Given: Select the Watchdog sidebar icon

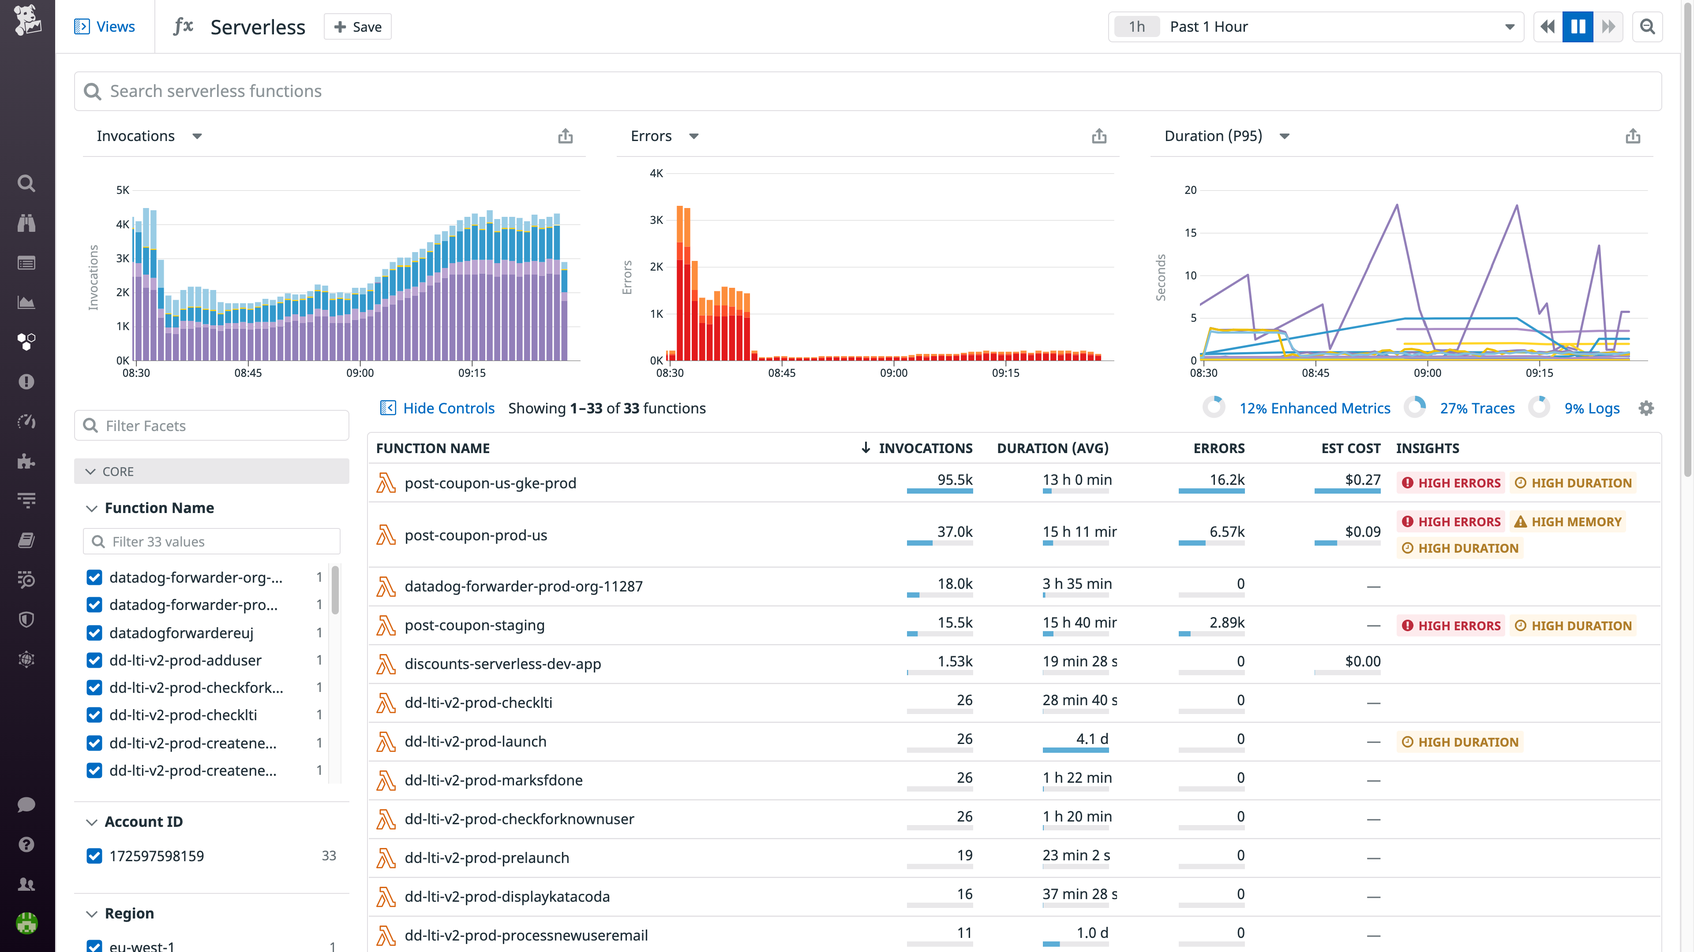Looking at the screenshot, I should pyautogui.click(x=26, y=222).
